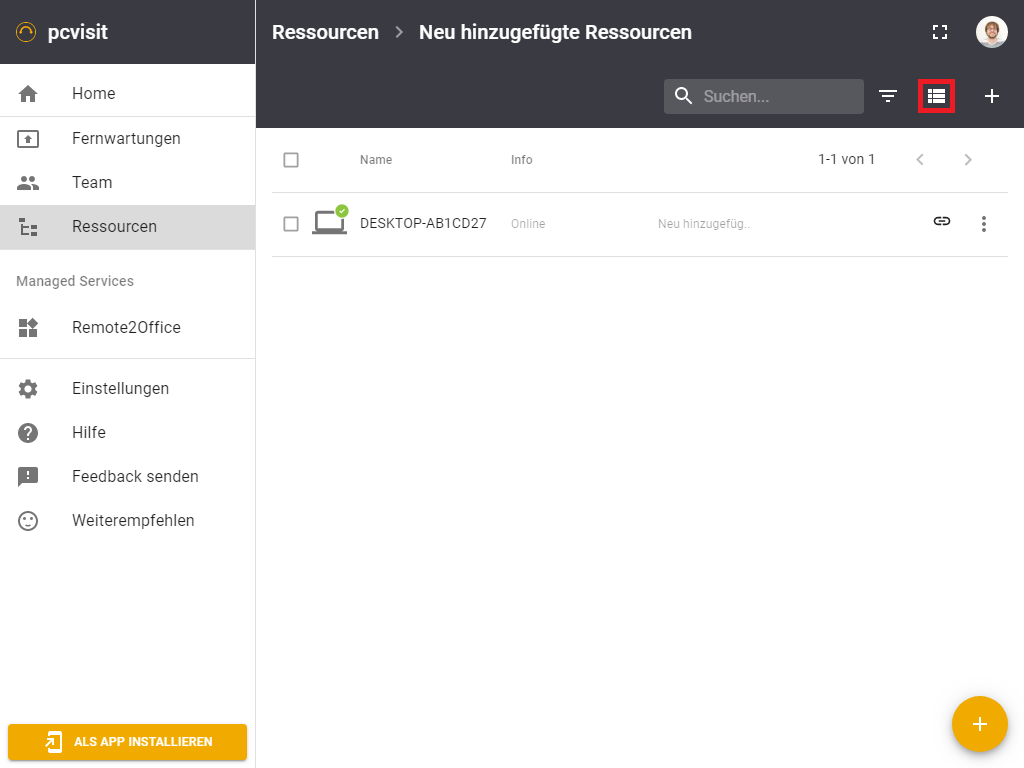Open Remote2Office under Managed Services
Image resolution: width=1024 pixels, height=768 pixels.
126,327
